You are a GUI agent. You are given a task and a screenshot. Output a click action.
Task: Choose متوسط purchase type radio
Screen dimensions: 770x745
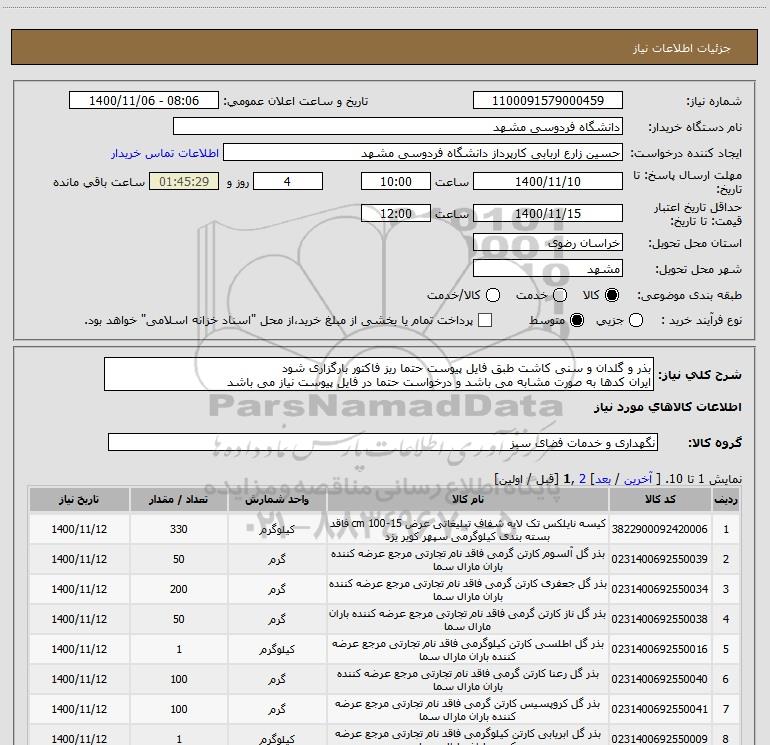click(577, 320)
